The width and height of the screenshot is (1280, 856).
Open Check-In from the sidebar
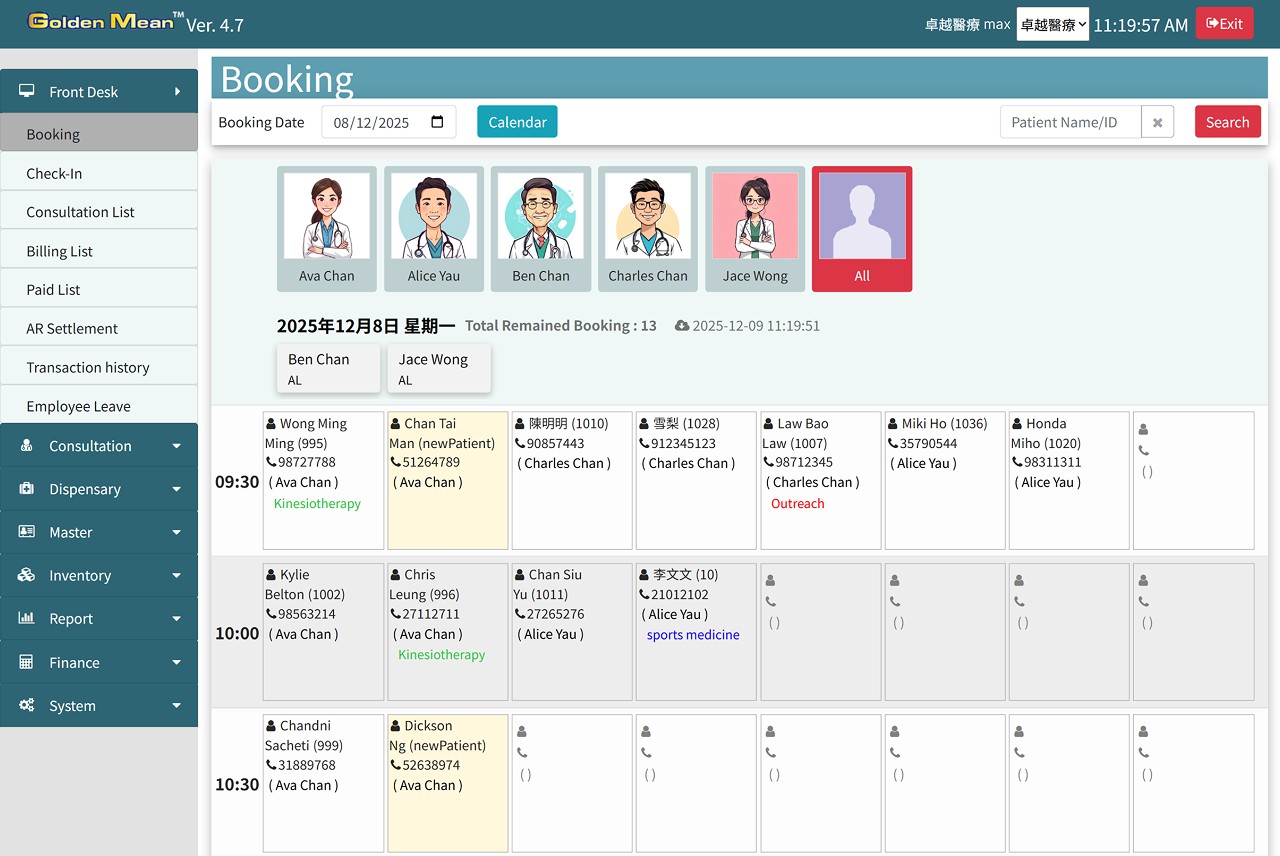55,173
